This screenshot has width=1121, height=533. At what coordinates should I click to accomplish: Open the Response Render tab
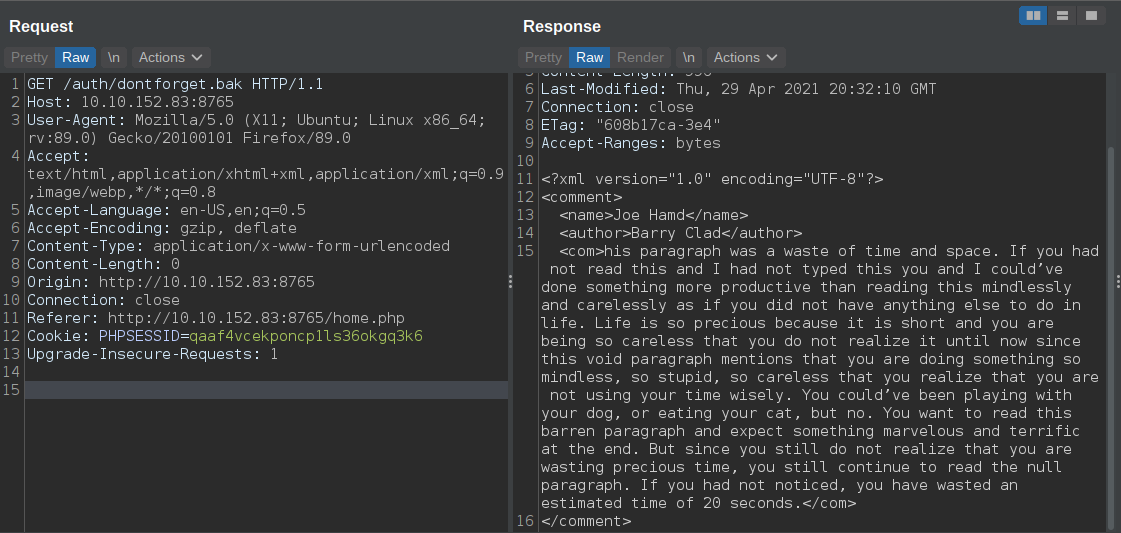[640, 57]
